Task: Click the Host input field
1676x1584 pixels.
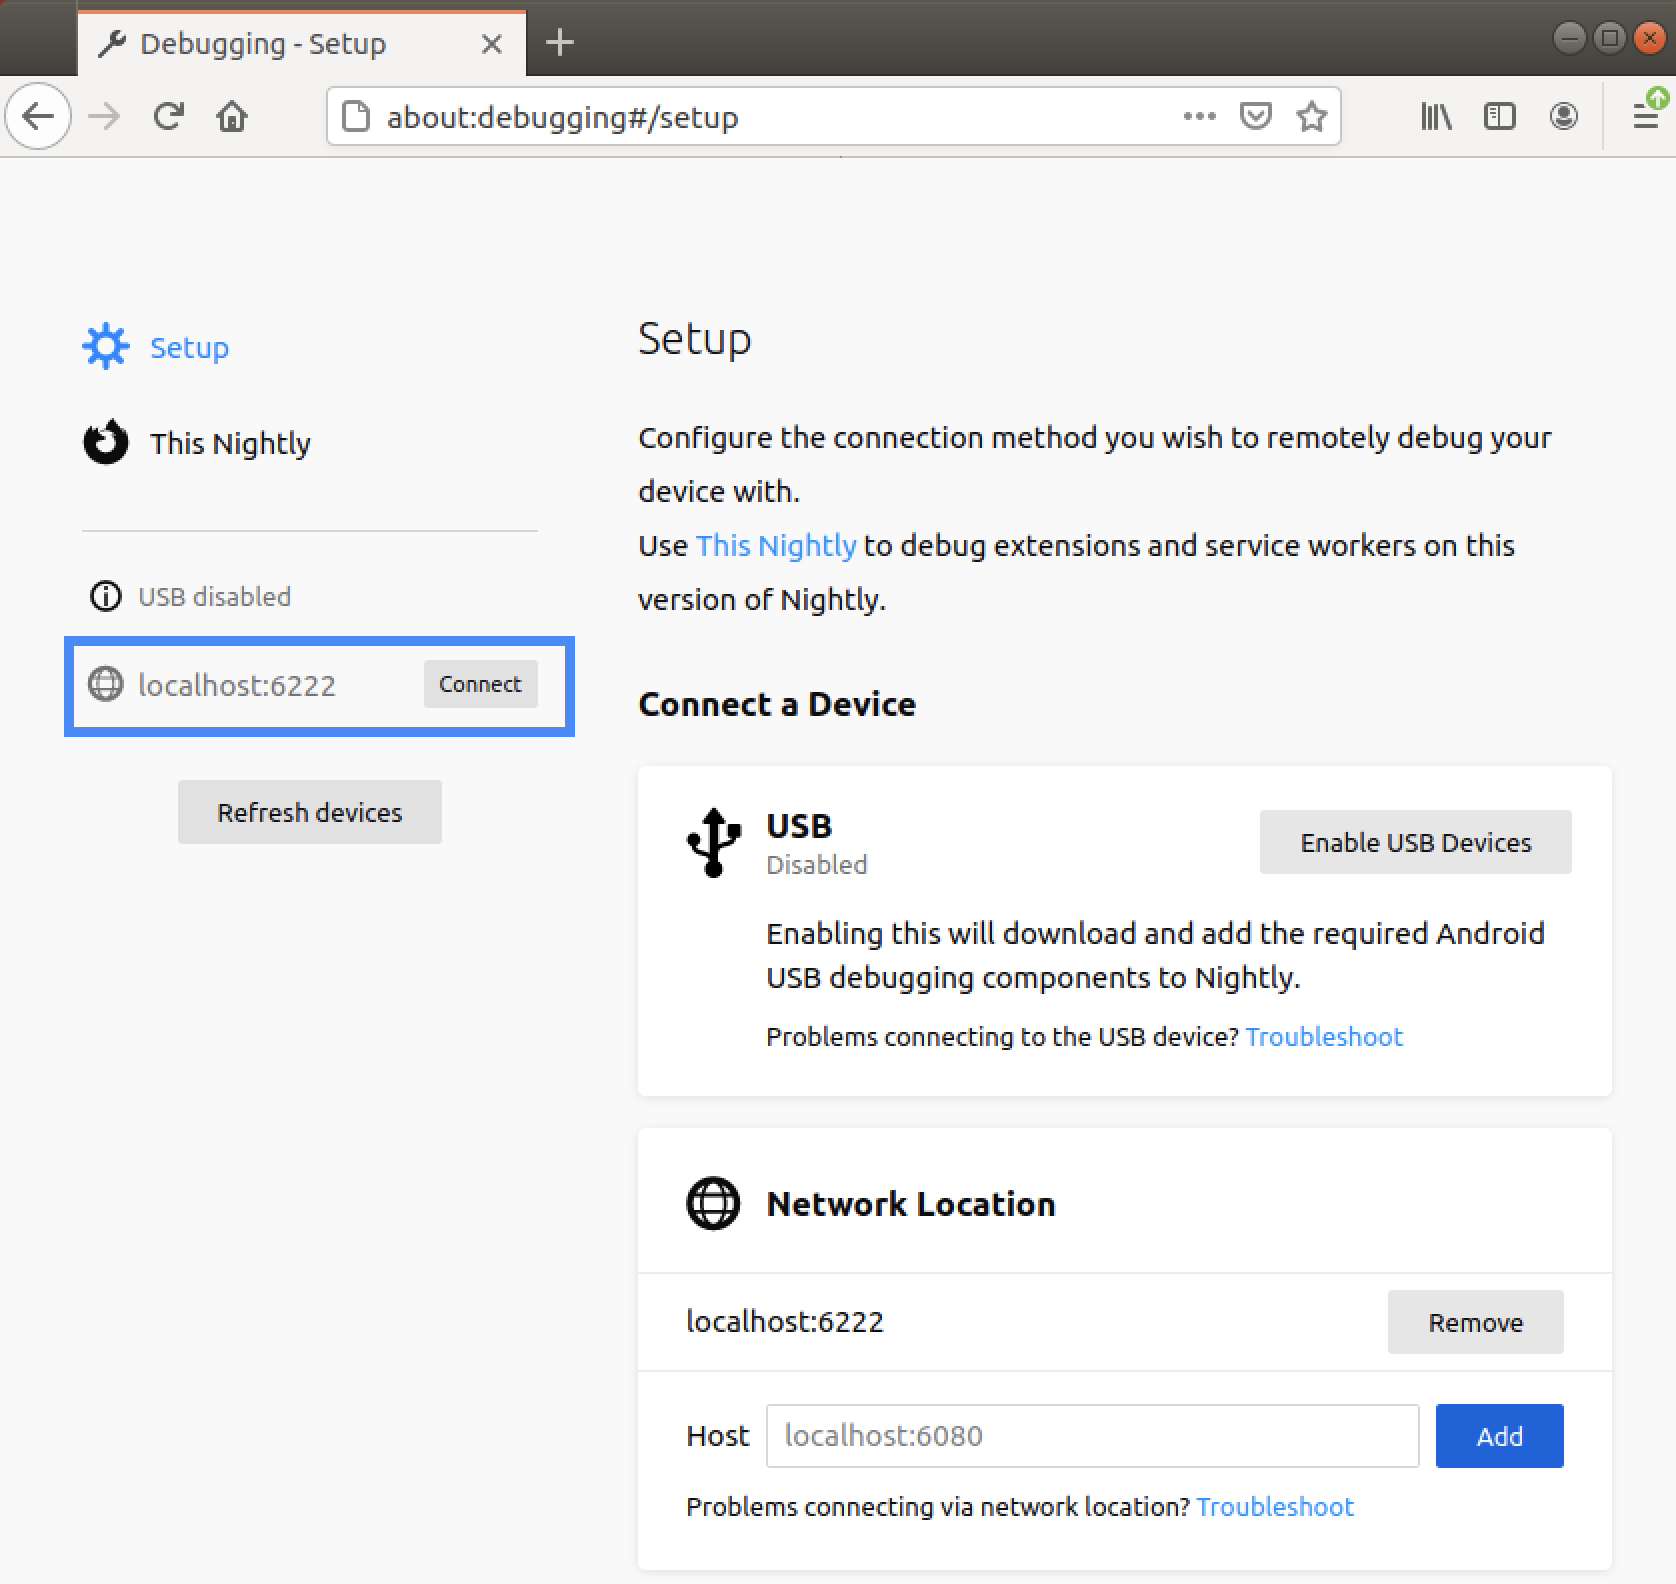Action: [1092, 1436]
